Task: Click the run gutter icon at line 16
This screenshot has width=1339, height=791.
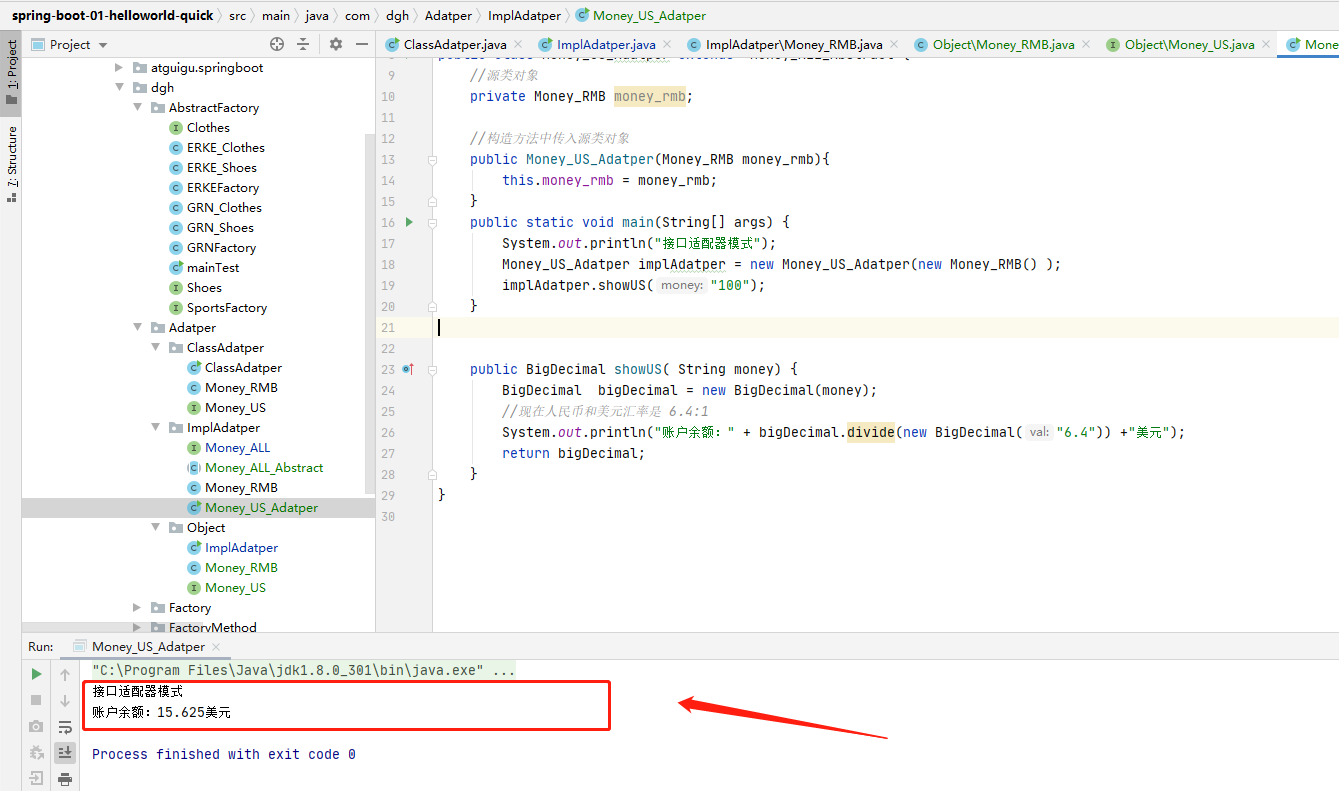Action: tap(408, 222)
